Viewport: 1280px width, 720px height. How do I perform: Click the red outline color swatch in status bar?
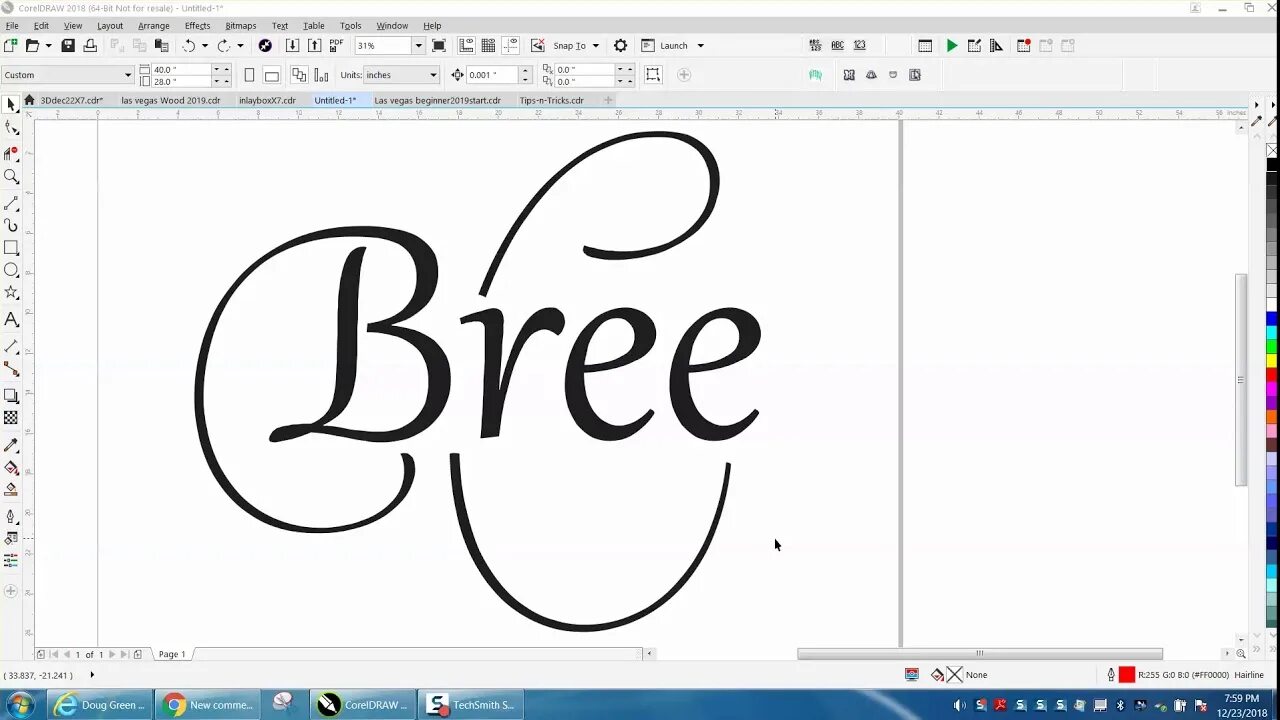click(x=1127, y=675)
